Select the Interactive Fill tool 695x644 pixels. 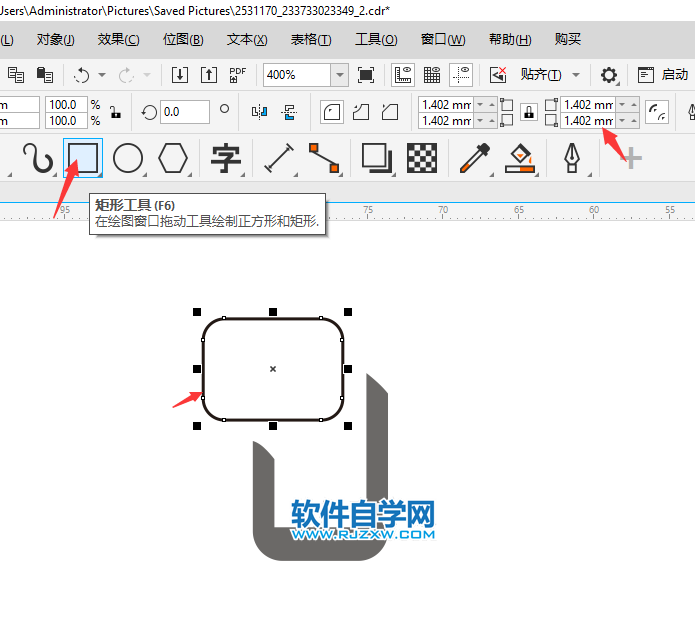point(520,158)
